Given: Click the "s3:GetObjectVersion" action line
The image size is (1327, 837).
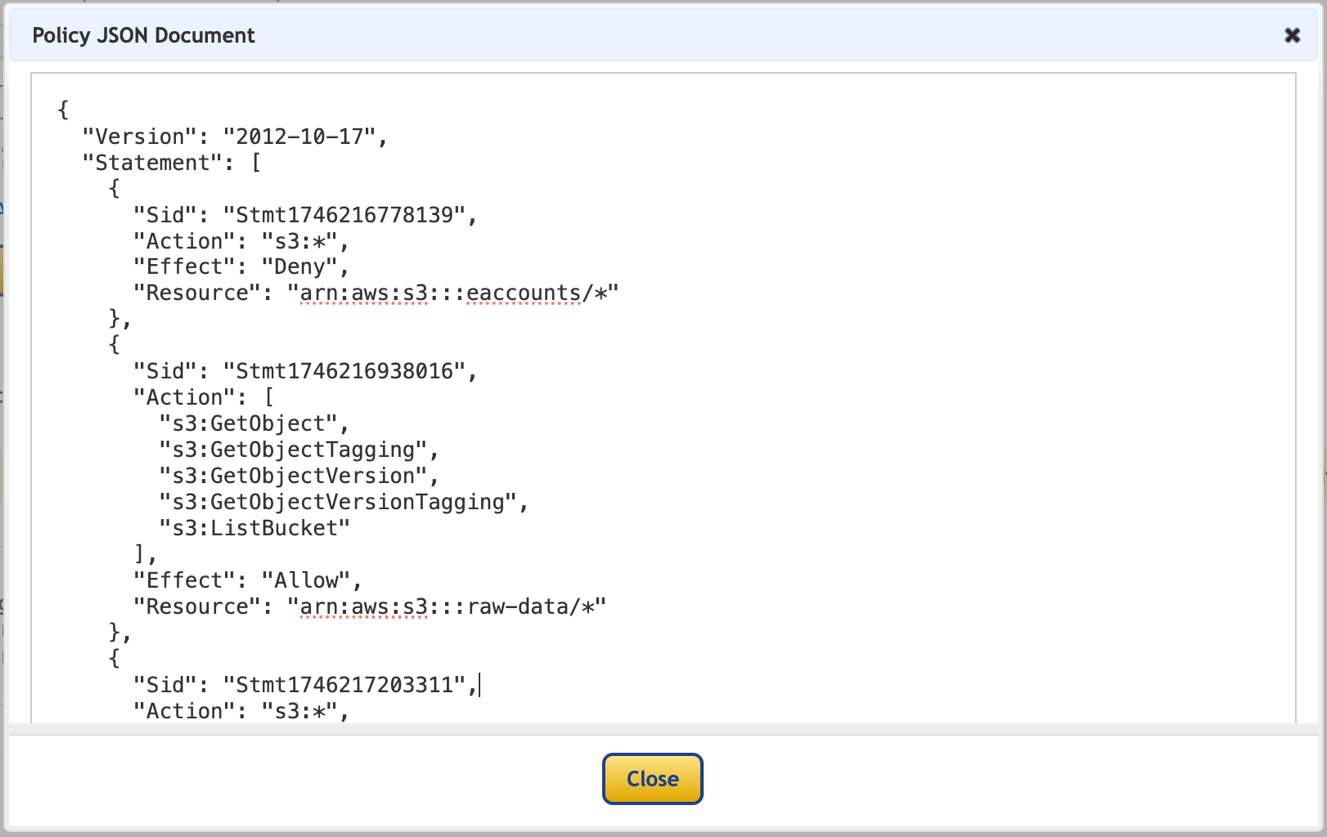Looking at the screenshot, I should click(x=299, y=476).
